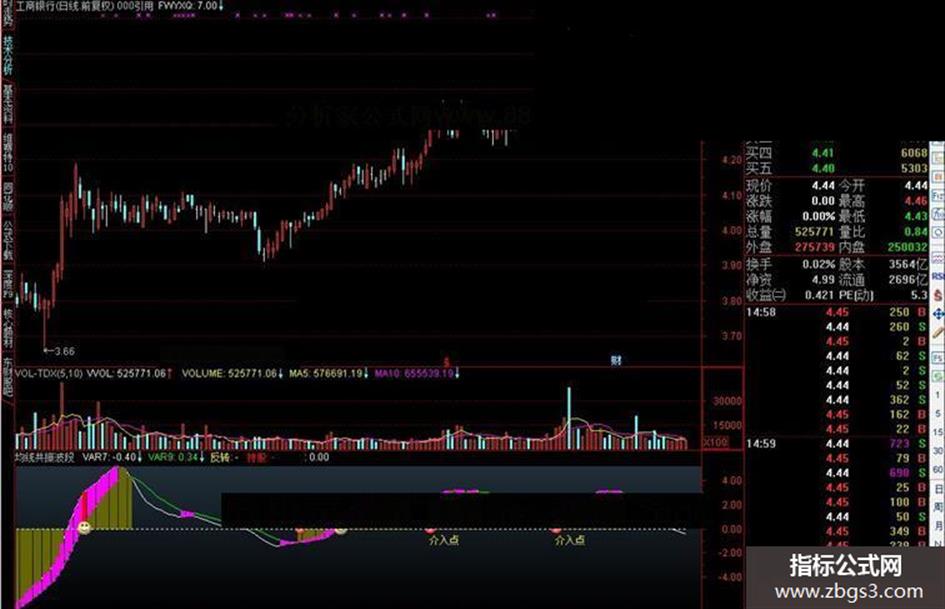Viewport: 945px width, 609px height.
Task: Open the 基本资料 sidebar tab
Action: 8,104
